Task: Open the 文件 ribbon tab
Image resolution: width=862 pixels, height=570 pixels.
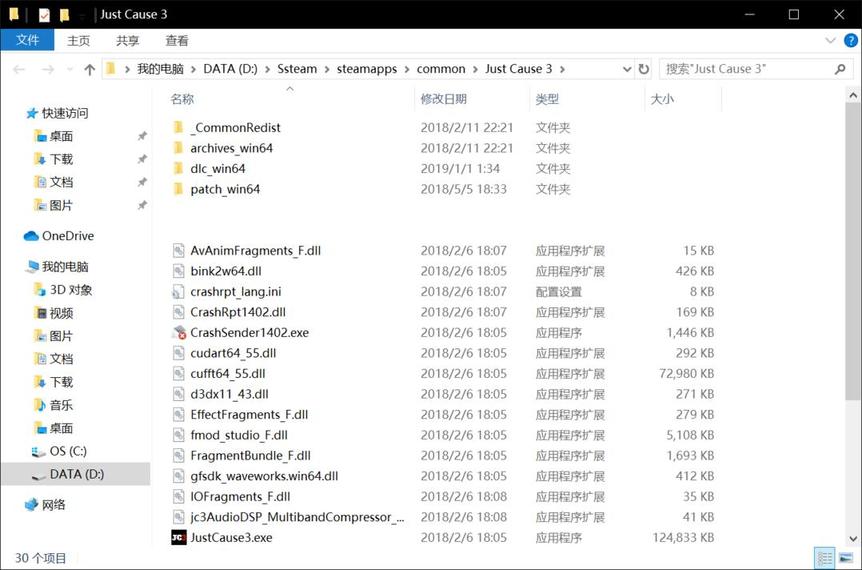Action: pos(27,40)
